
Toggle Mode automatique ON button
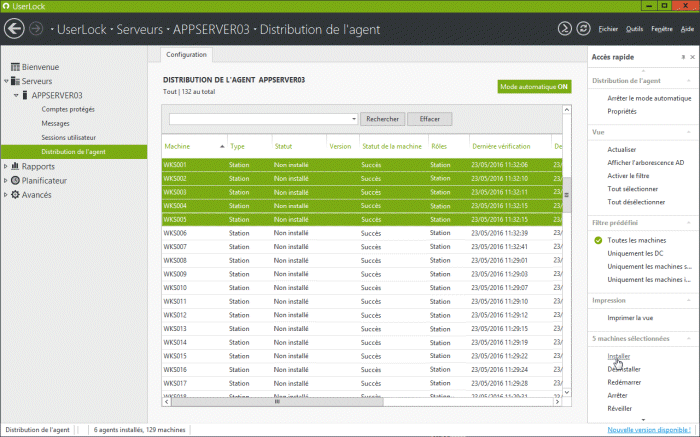tap(534, 87)
